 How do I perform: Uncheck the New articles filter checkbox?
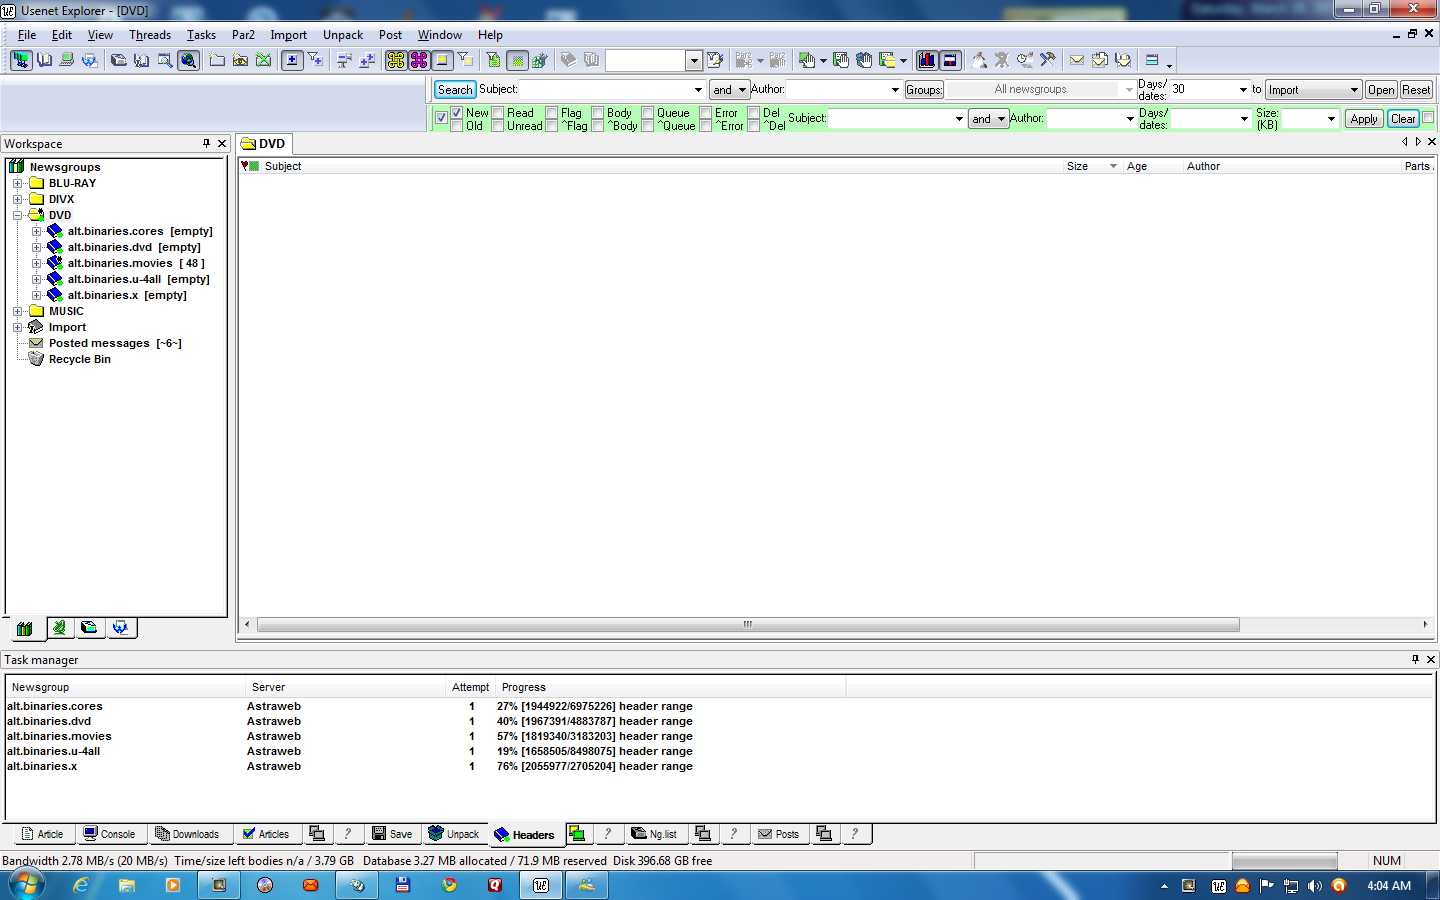point(457,113)
